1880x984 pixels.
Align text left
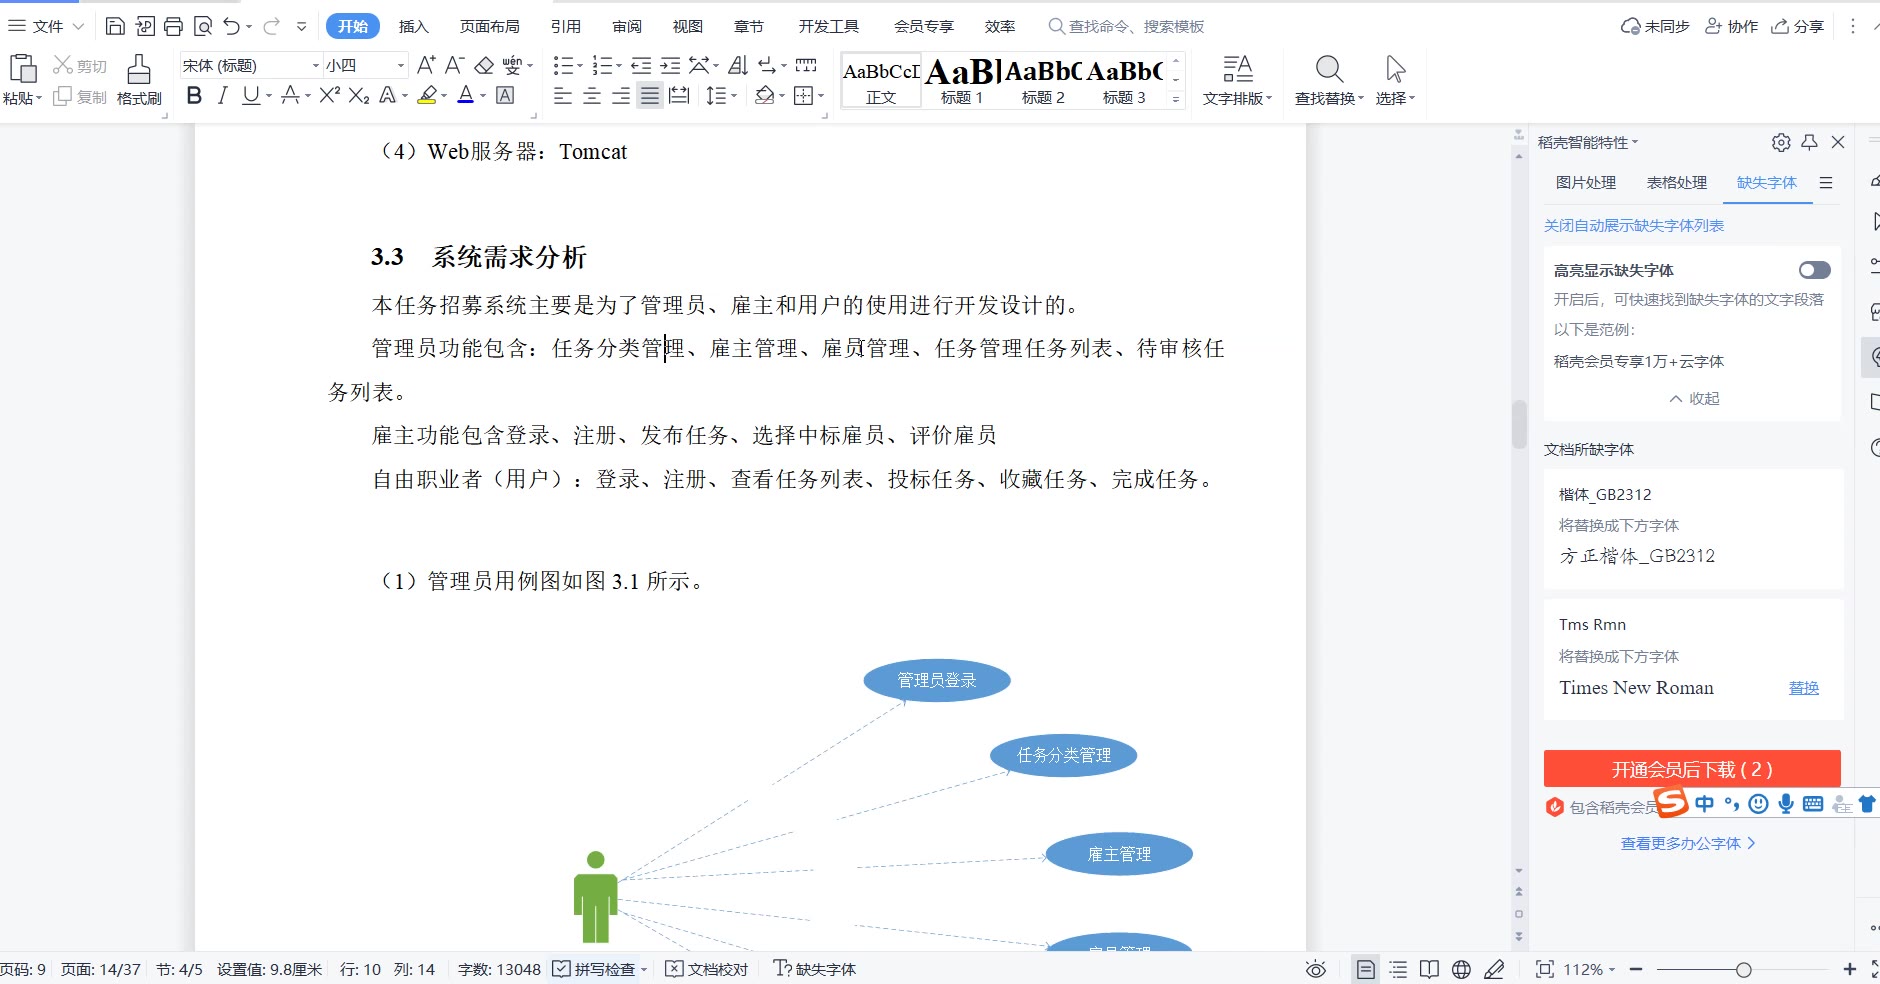coord(563,95)
